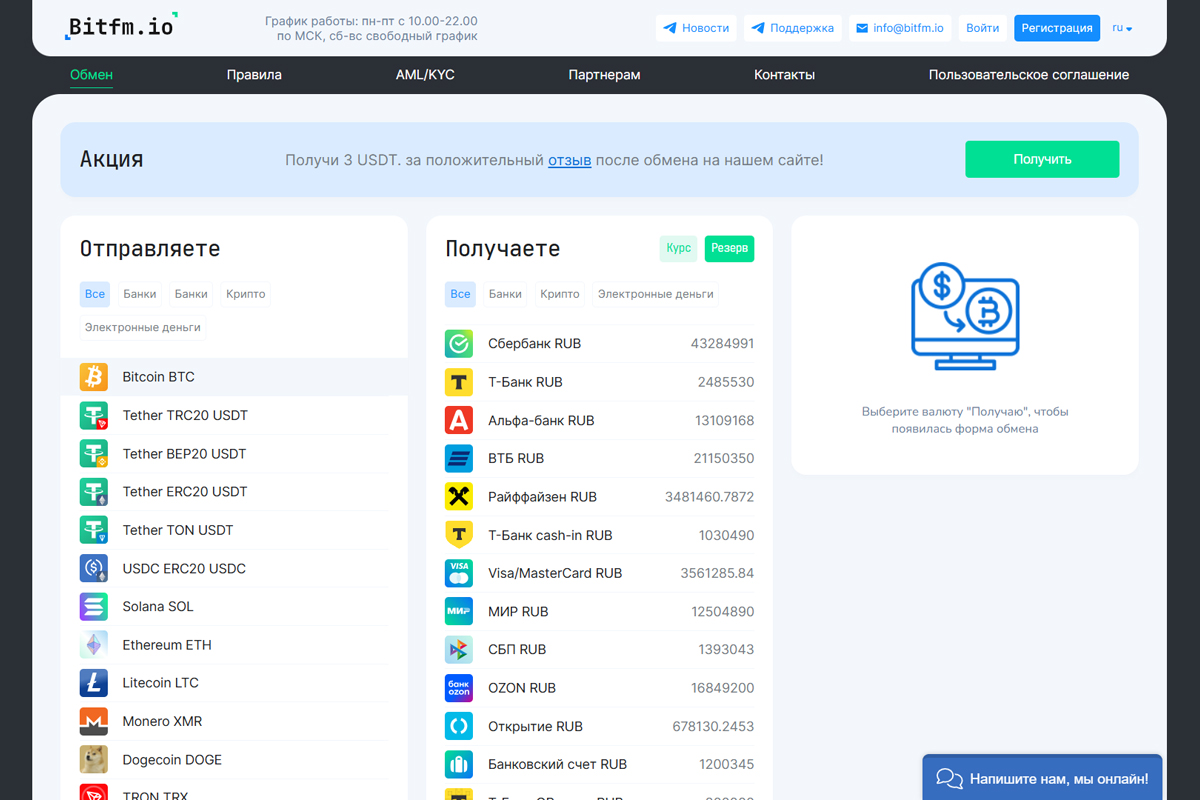Select the Райффайзен RUB icon
Viewport: 1200px width, 800px height.
pyautogui.click(x=458, y=496)
